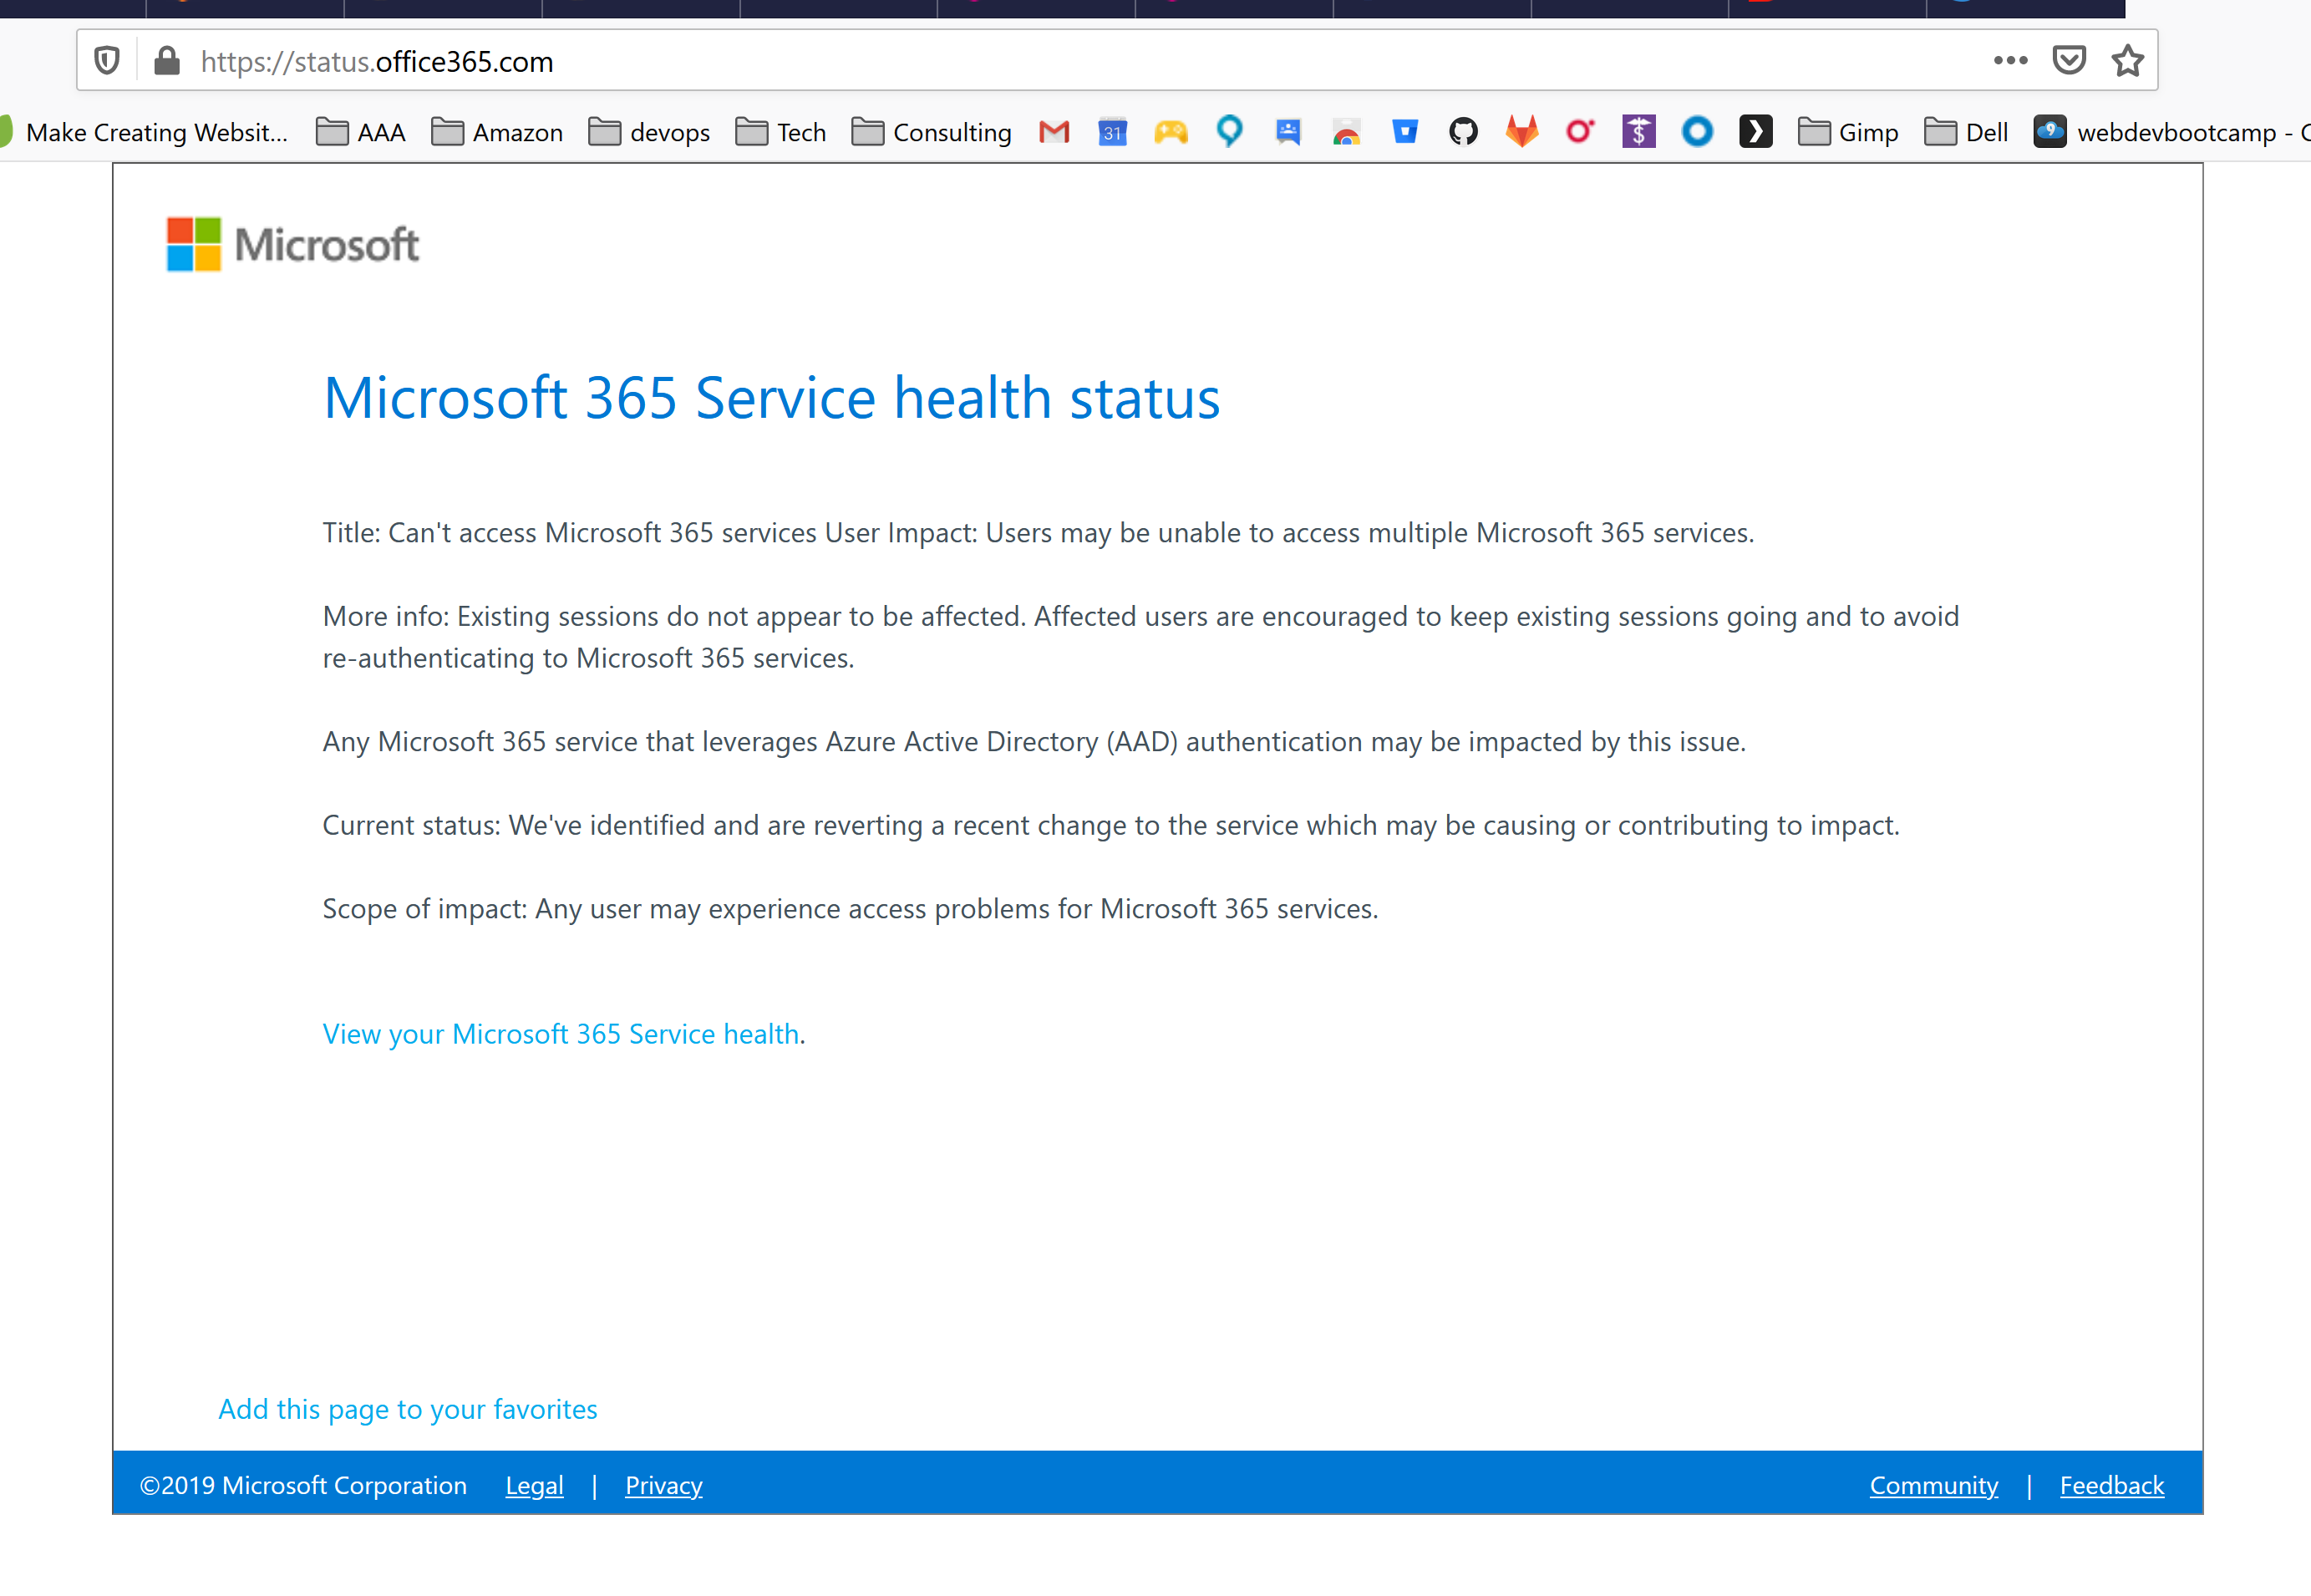The width and height of the screenshot is (2311, 1596).
Task: Open the GitHub bookmark
Action: pos(1464,132)
